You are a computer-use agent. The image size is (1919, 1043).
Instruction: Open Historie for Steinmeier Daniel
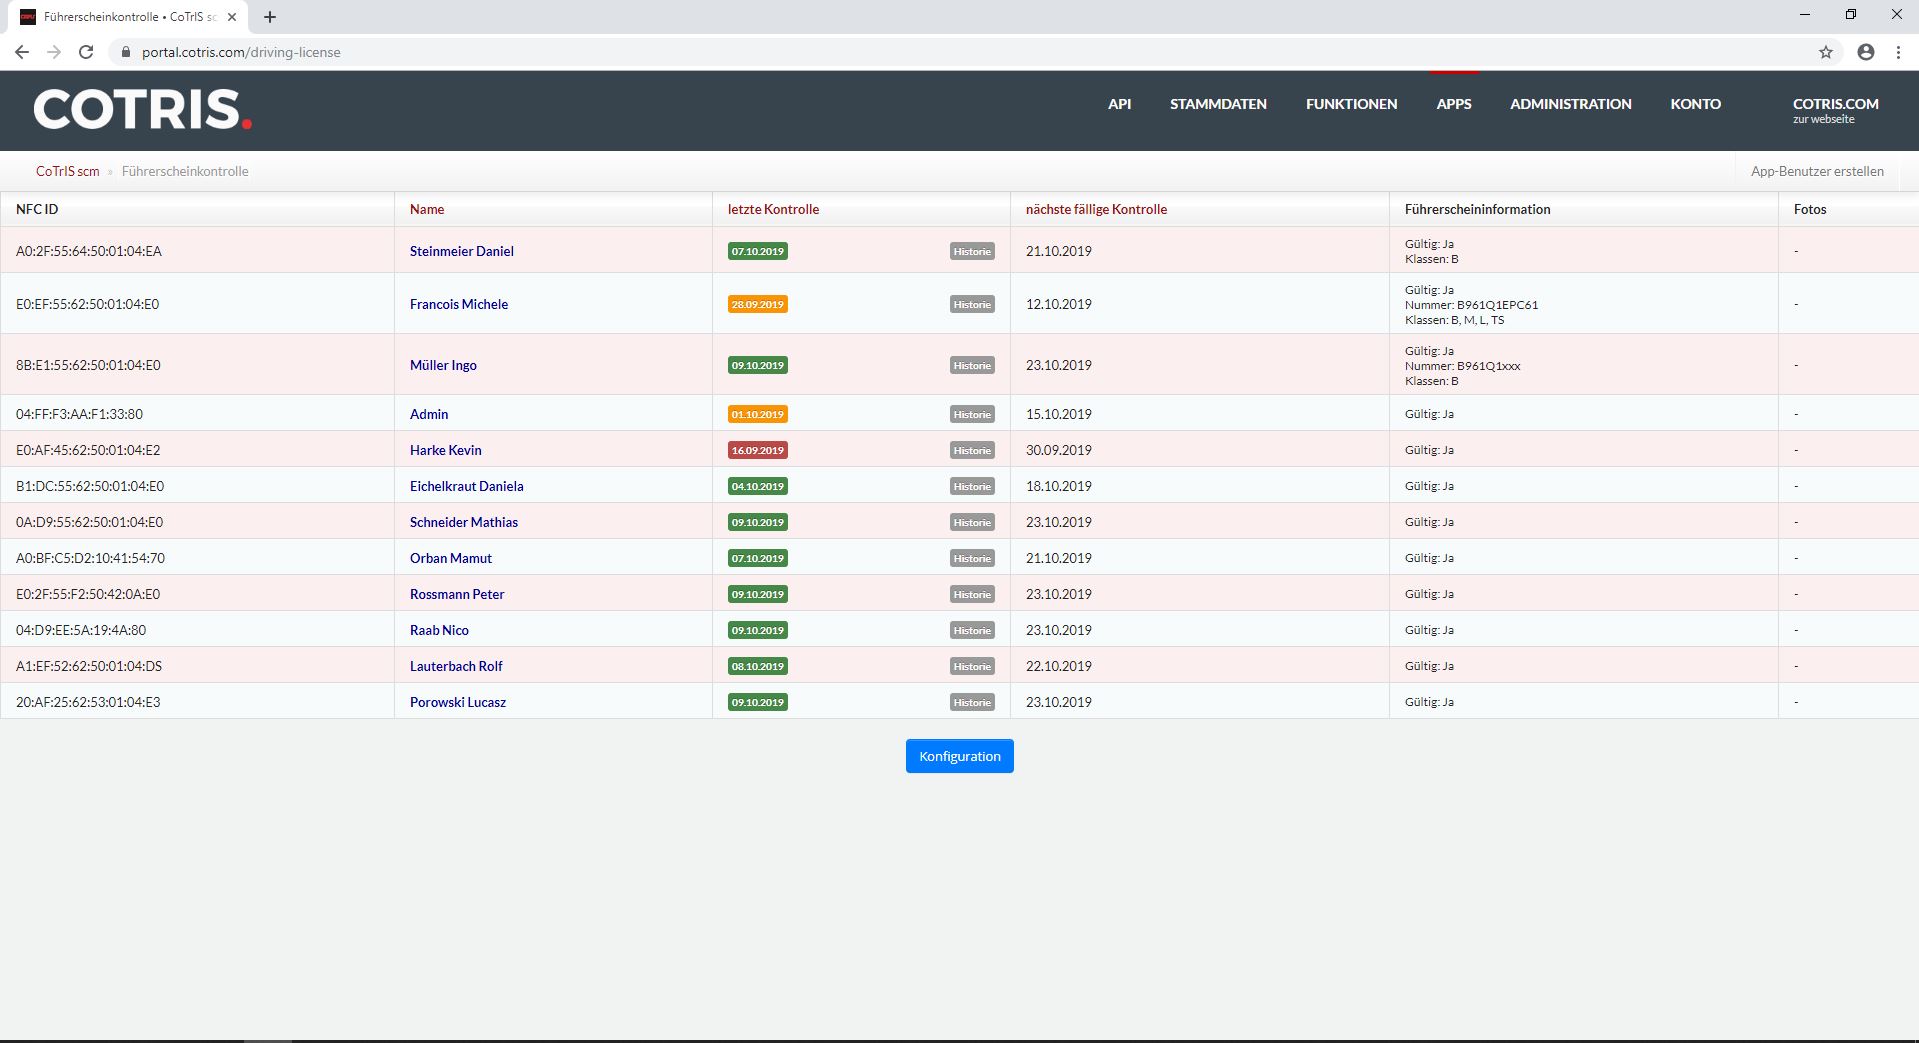point(971,251)
